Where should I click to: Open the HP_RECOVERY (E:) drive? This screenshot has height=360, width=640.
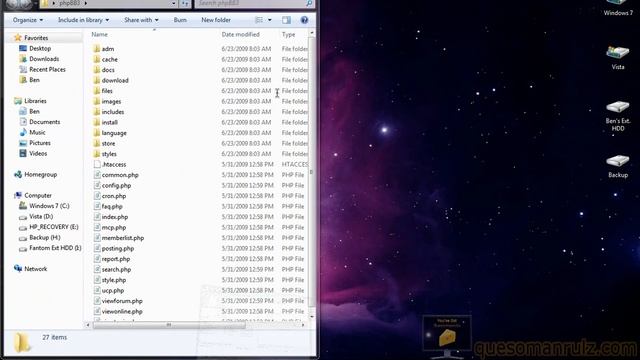(x=53, y=227)
